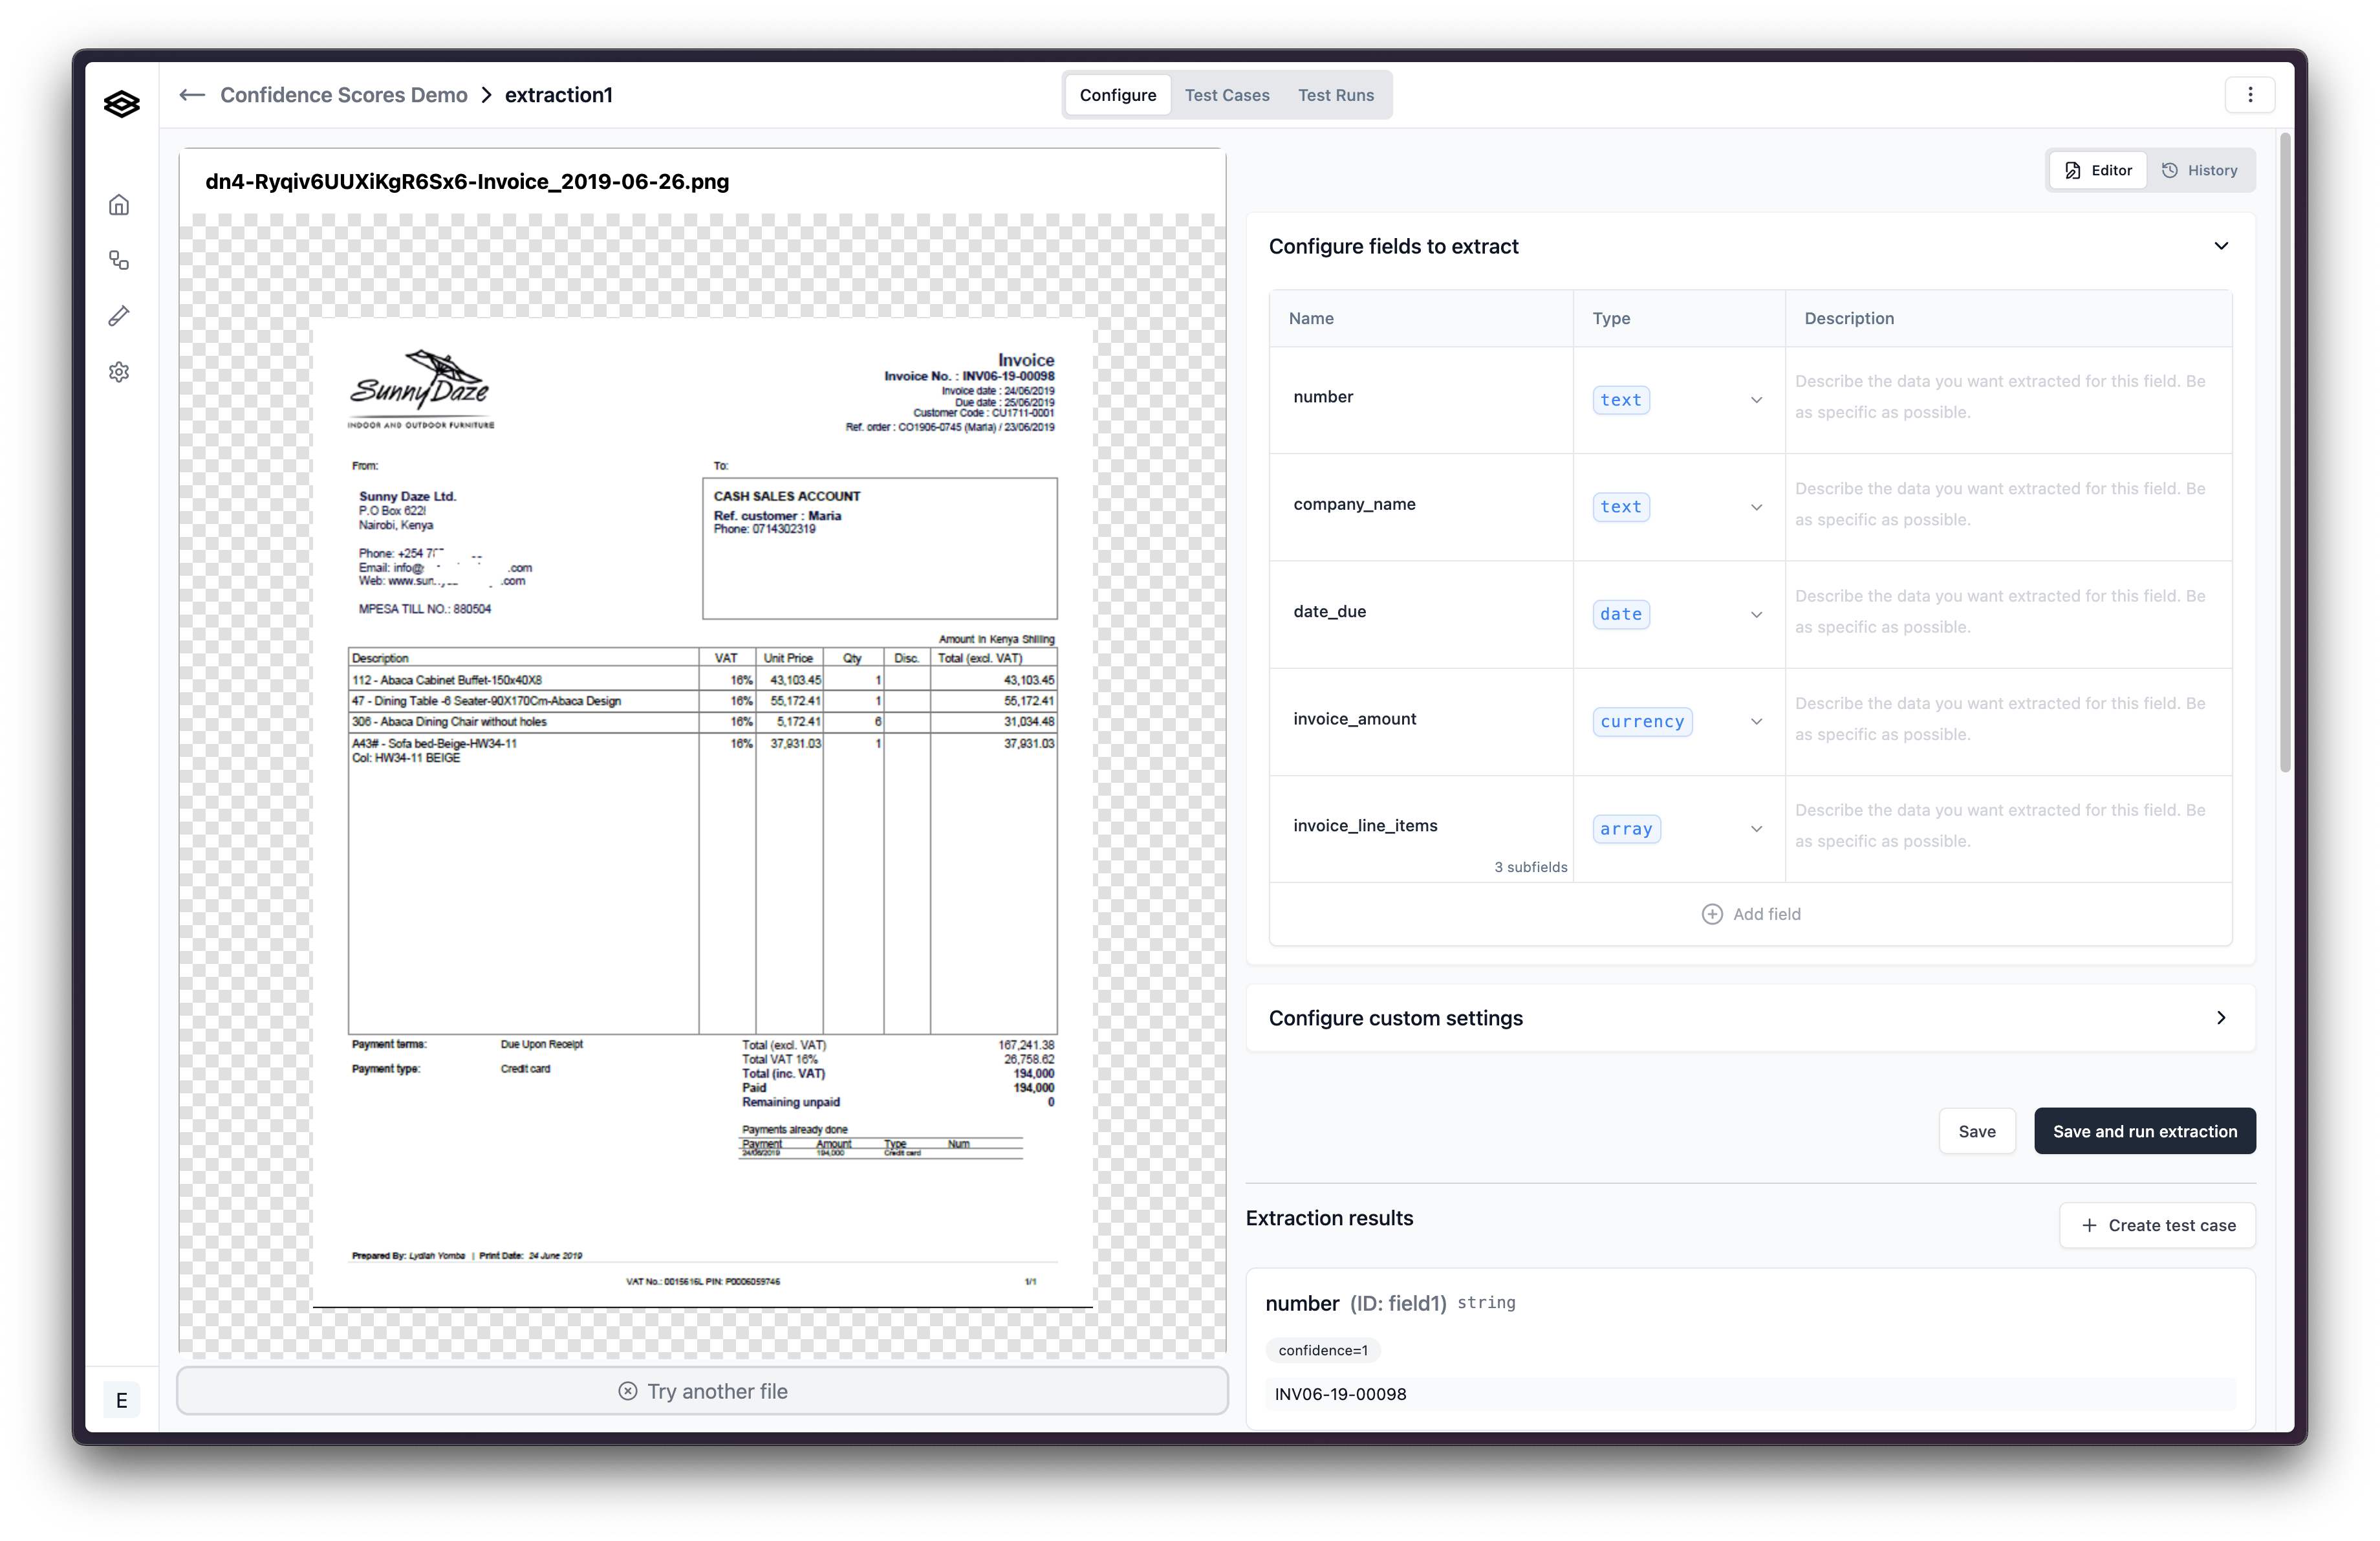Click the user avatar E

click(x=121, y=1400)
